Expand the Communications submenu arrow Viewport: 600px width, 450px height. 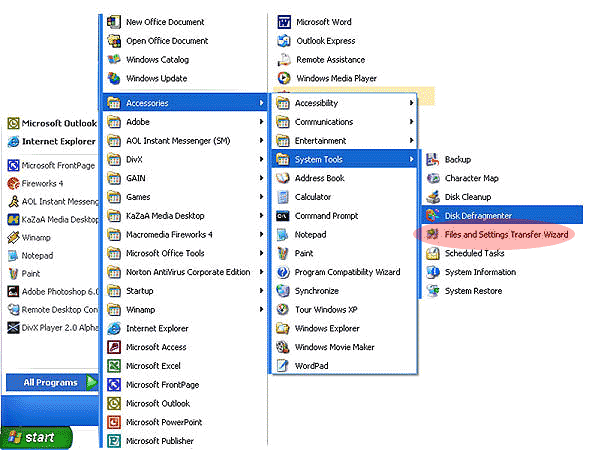point(411,121)
